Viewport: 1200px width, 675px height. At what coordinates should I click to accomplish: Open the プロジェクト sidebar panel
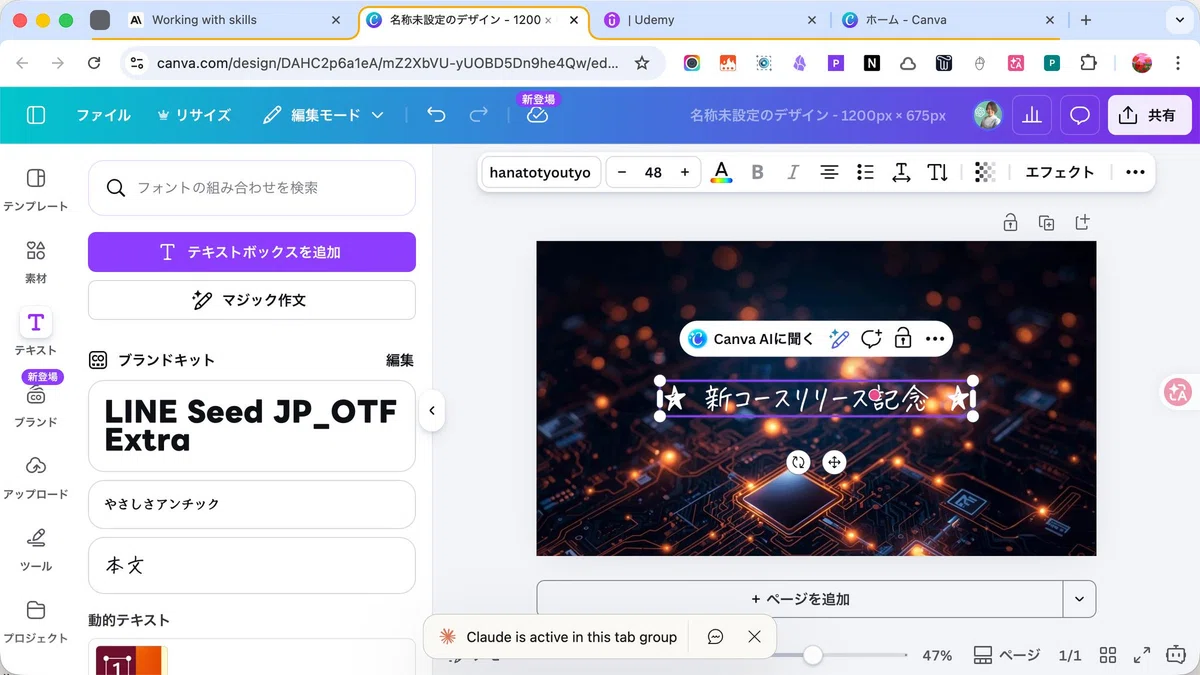36,621
